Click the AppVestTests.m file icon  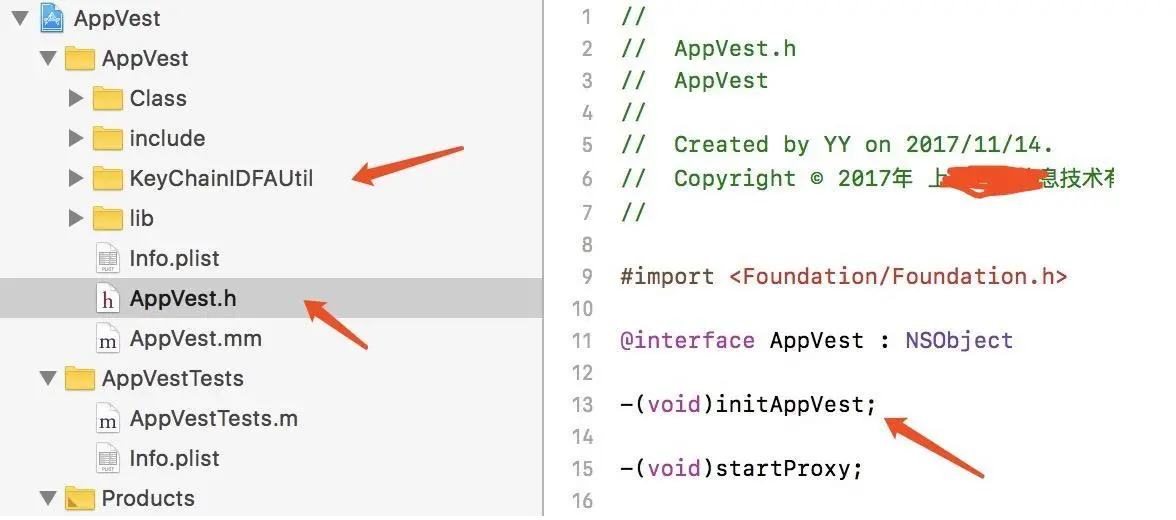(107, 419)
